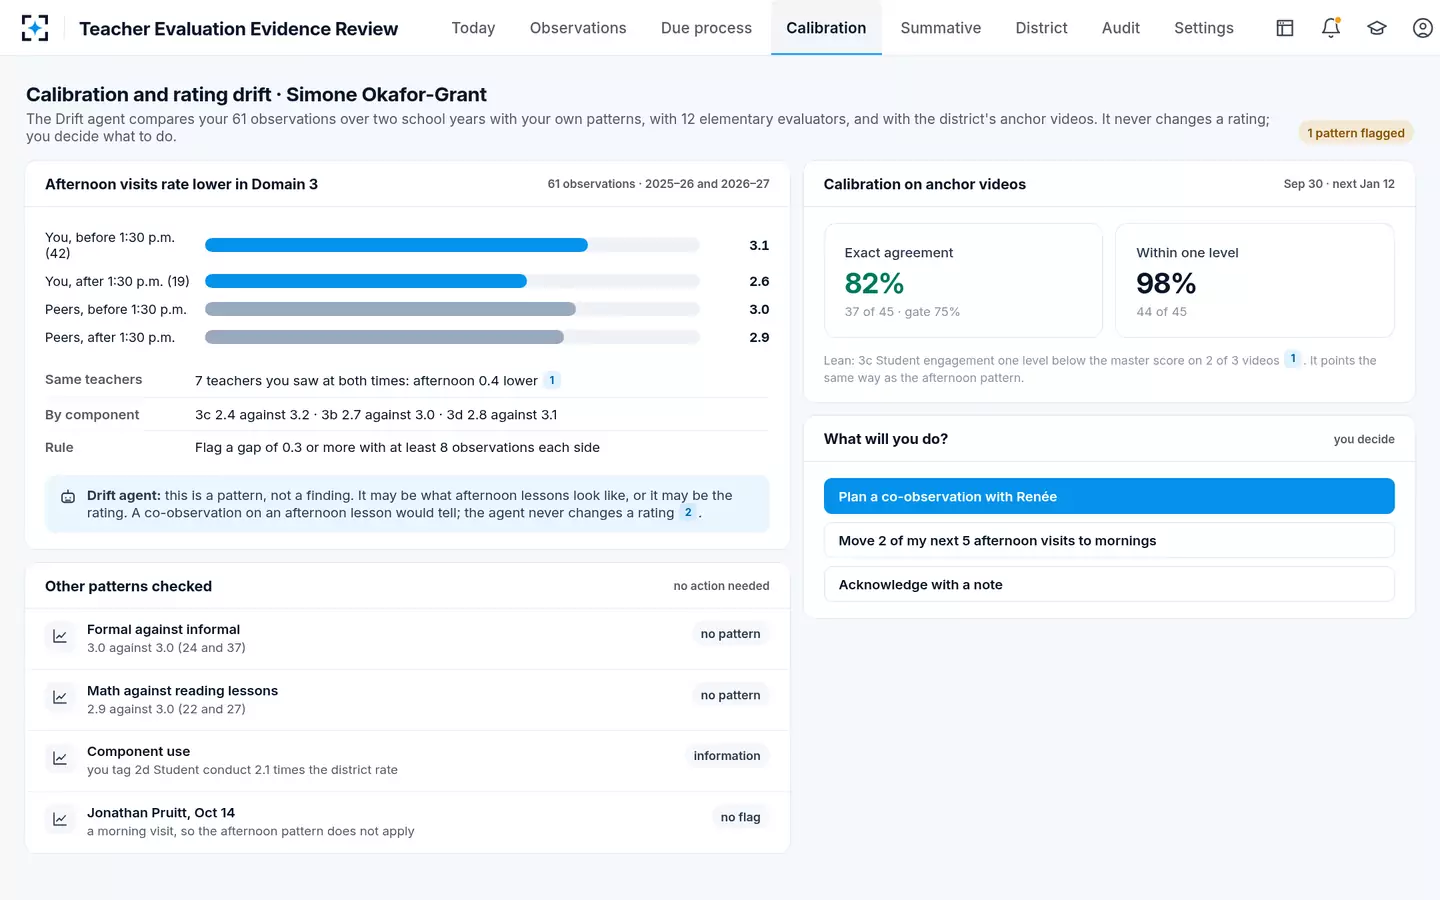Open citation 2 in the Drift agent note
The width and height of the screenshot is (1440, 900).
click(688, 512)
